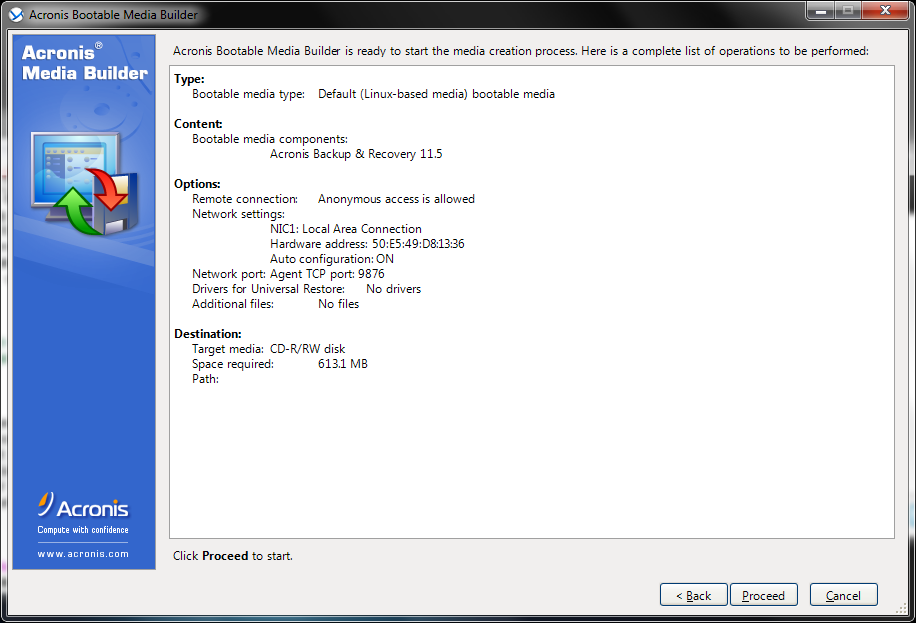This screenshot has width=916, height=623.
Task: Select 'Space required:' label
Action: (x=233, y=364)
